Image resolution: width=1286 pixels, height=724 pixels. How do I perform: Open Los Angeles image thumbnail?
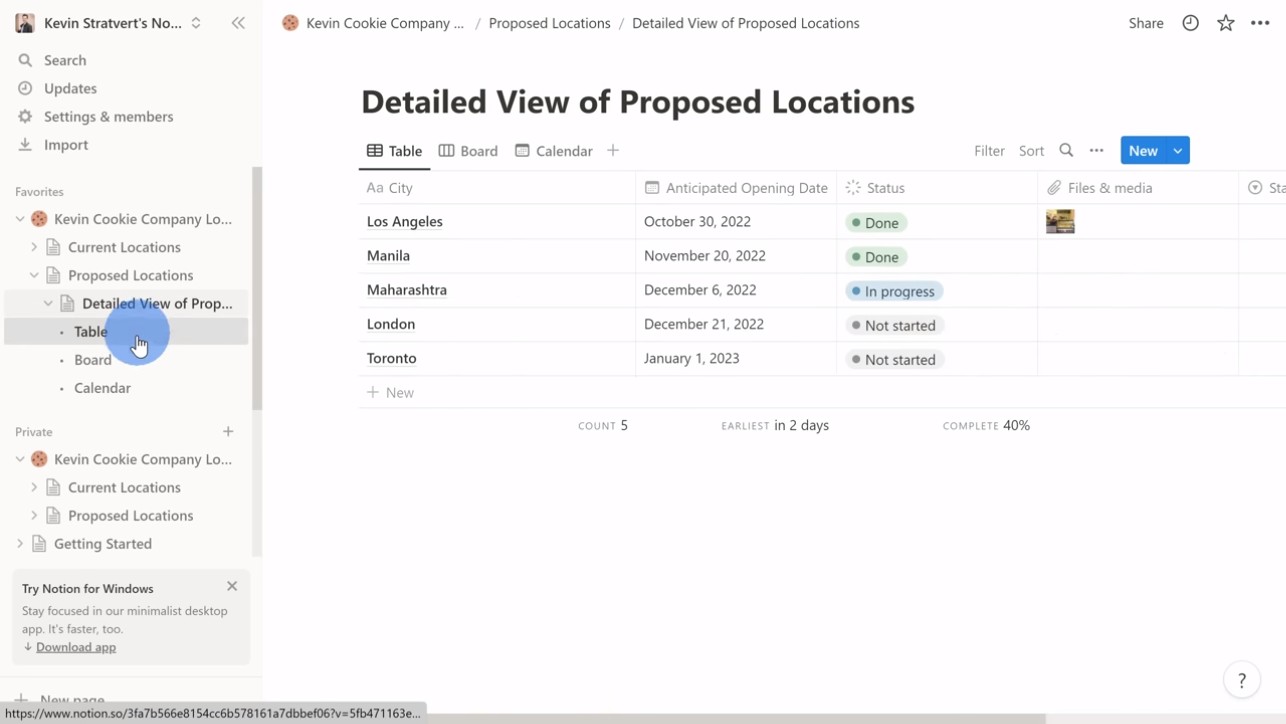pyautogui.click(x=1060, y=221)
